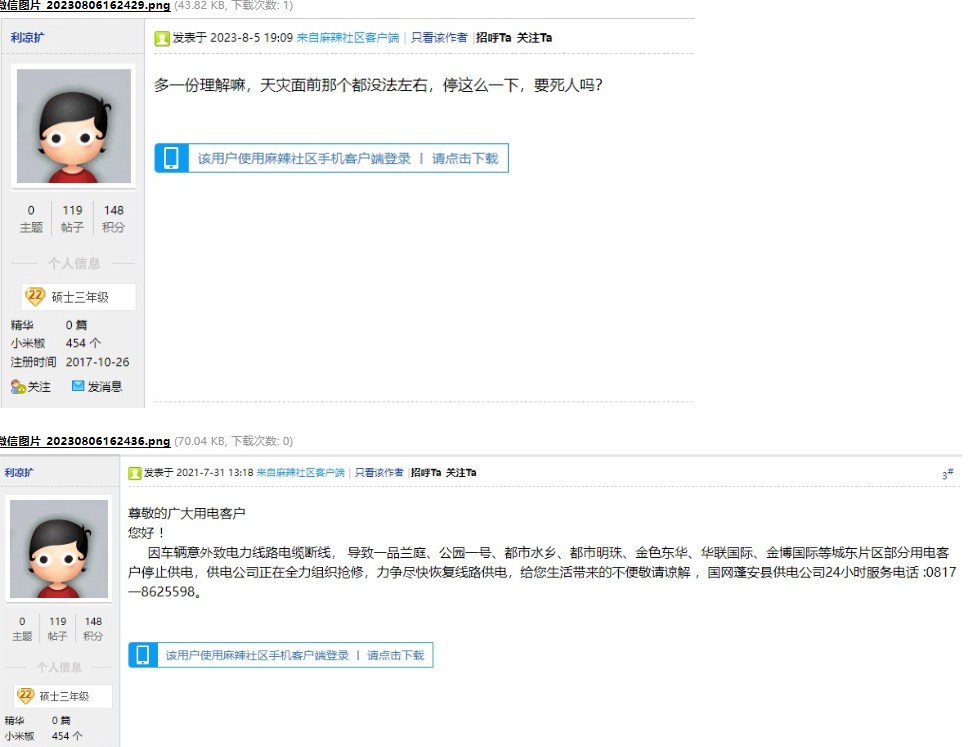Click the phone icon in upper download banner
Image resolution: width=971 pixels, height=747 pixels.
click(172, 158)
